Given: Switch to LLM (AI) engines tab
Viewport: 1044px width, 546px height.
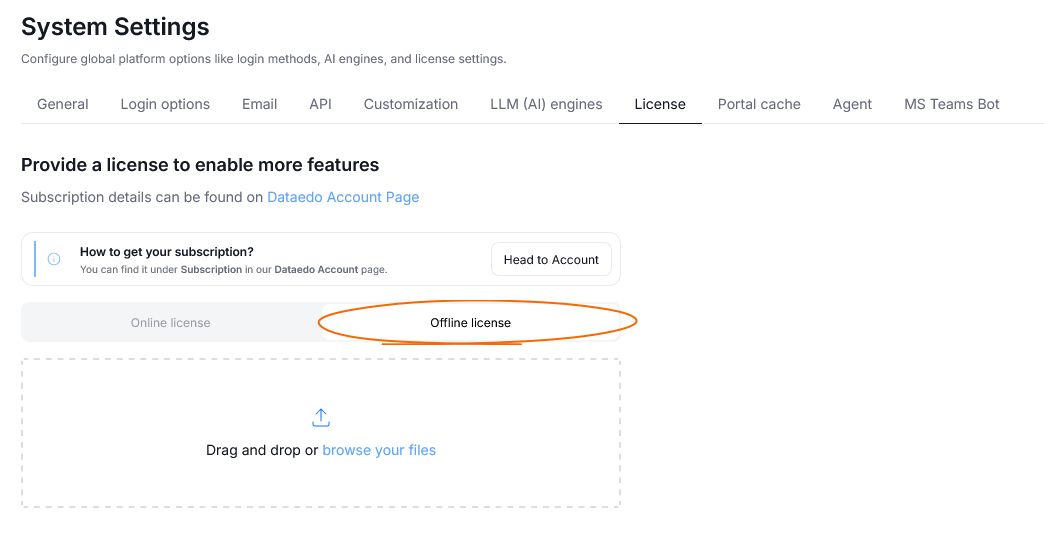Looking at the screenshot, I should tap(546, 105).
